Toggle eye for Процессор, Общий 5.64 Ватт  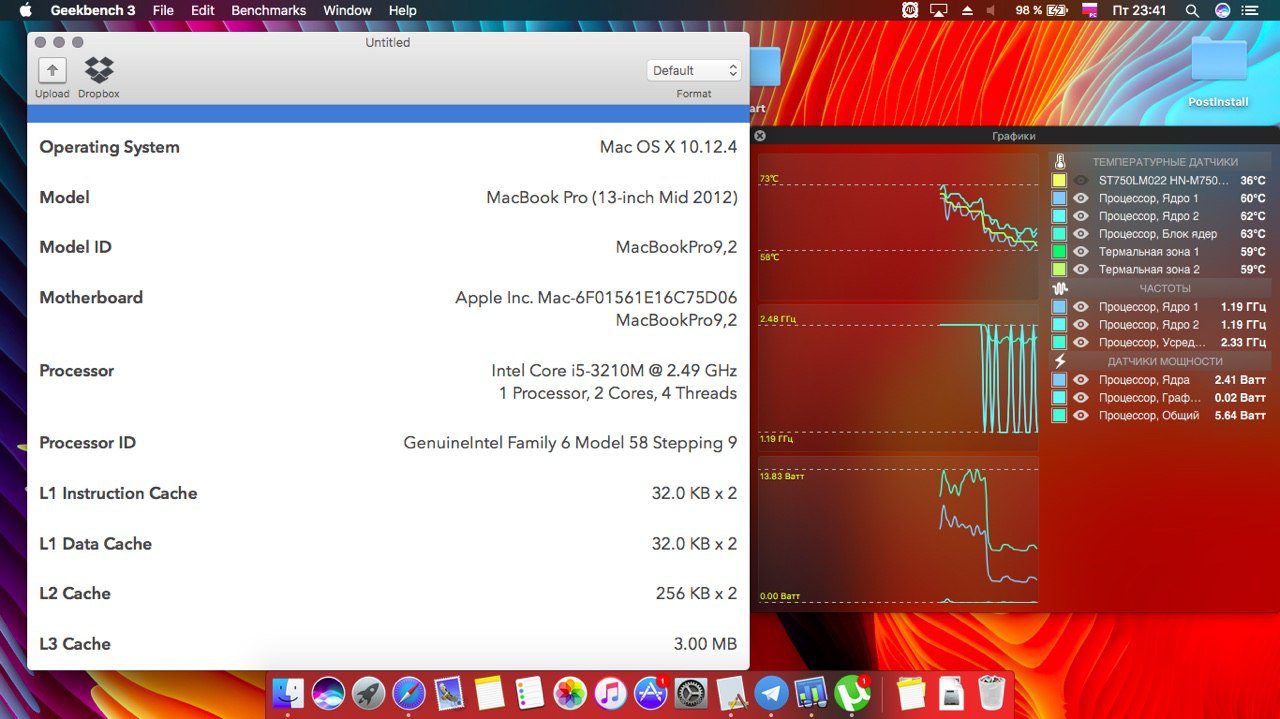[x=1081, y=415]
